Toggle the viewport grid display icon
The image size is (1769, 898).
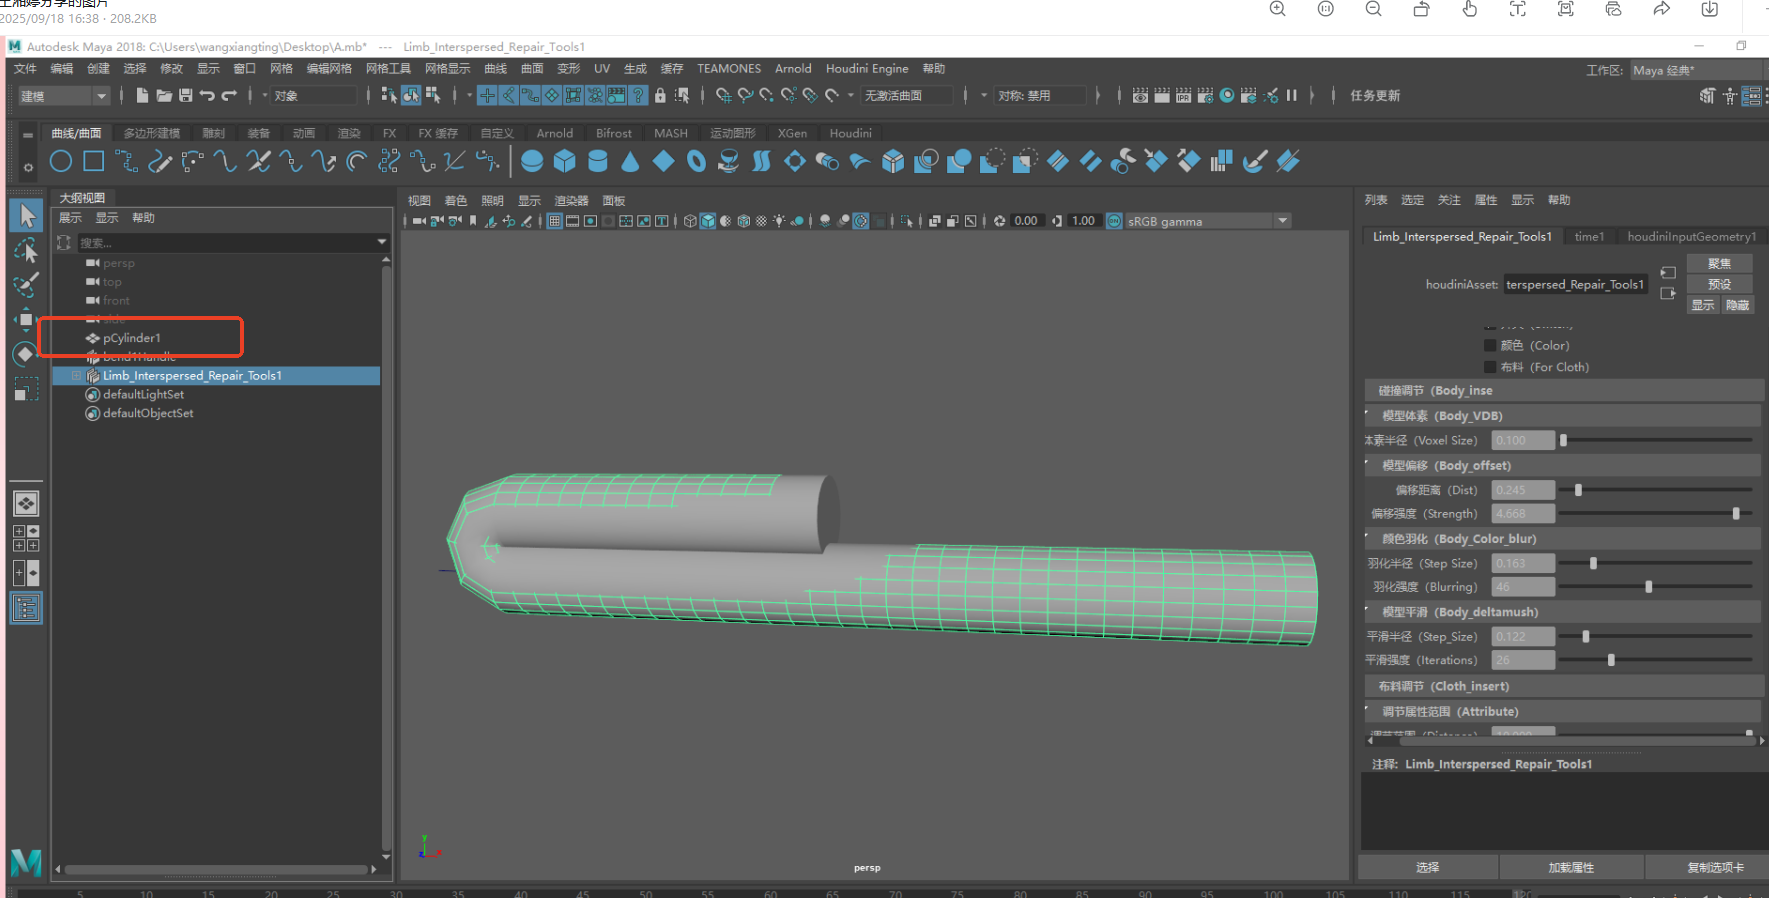point(554,221)
